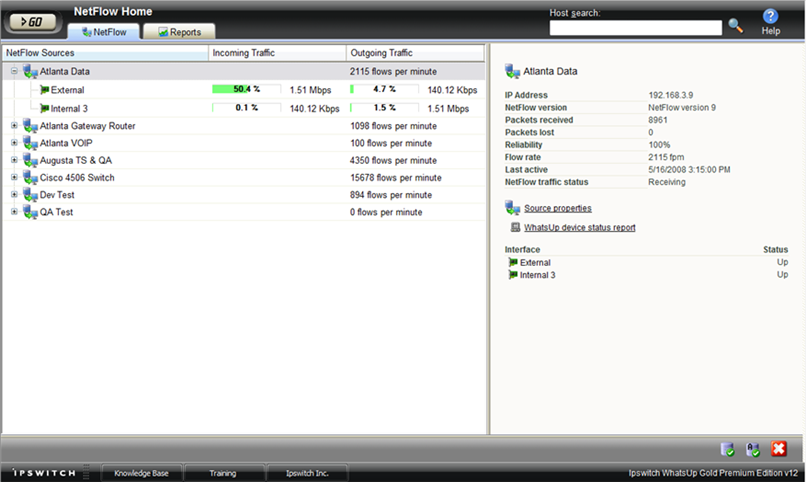Open WhatsUp device status report link
Image resolution: width=806 pixels, height=482 pixels.
point(579,228)
